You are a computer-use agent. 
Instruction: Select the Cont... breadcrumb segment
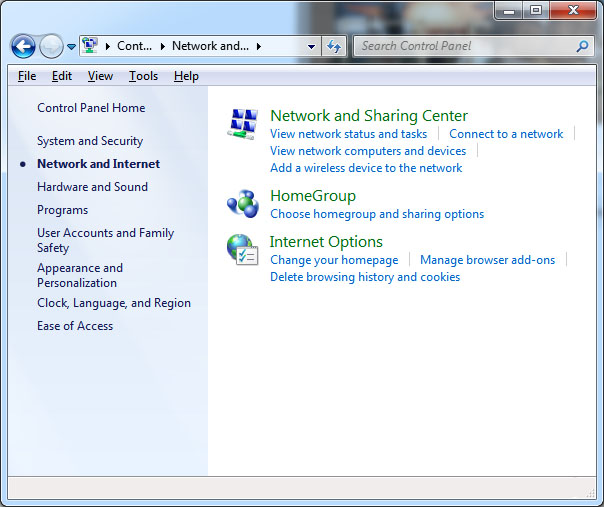point(134,46)
